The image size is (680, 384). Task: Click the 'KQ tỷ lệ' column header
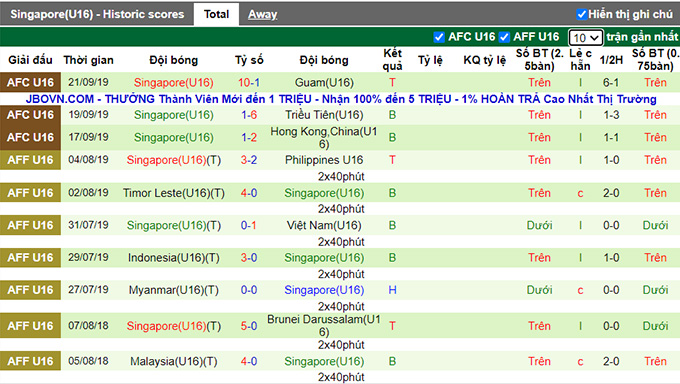(484, 60)
